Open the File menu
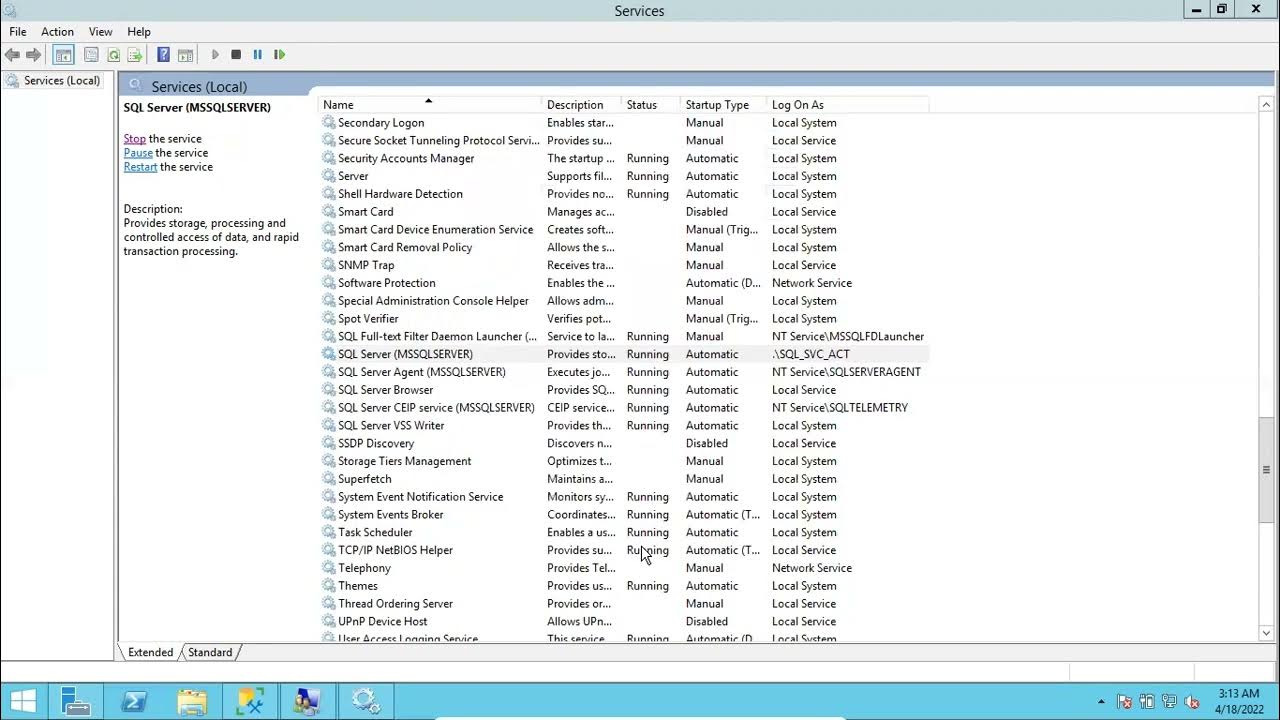 pyautogui.click(x=18, y=32)
